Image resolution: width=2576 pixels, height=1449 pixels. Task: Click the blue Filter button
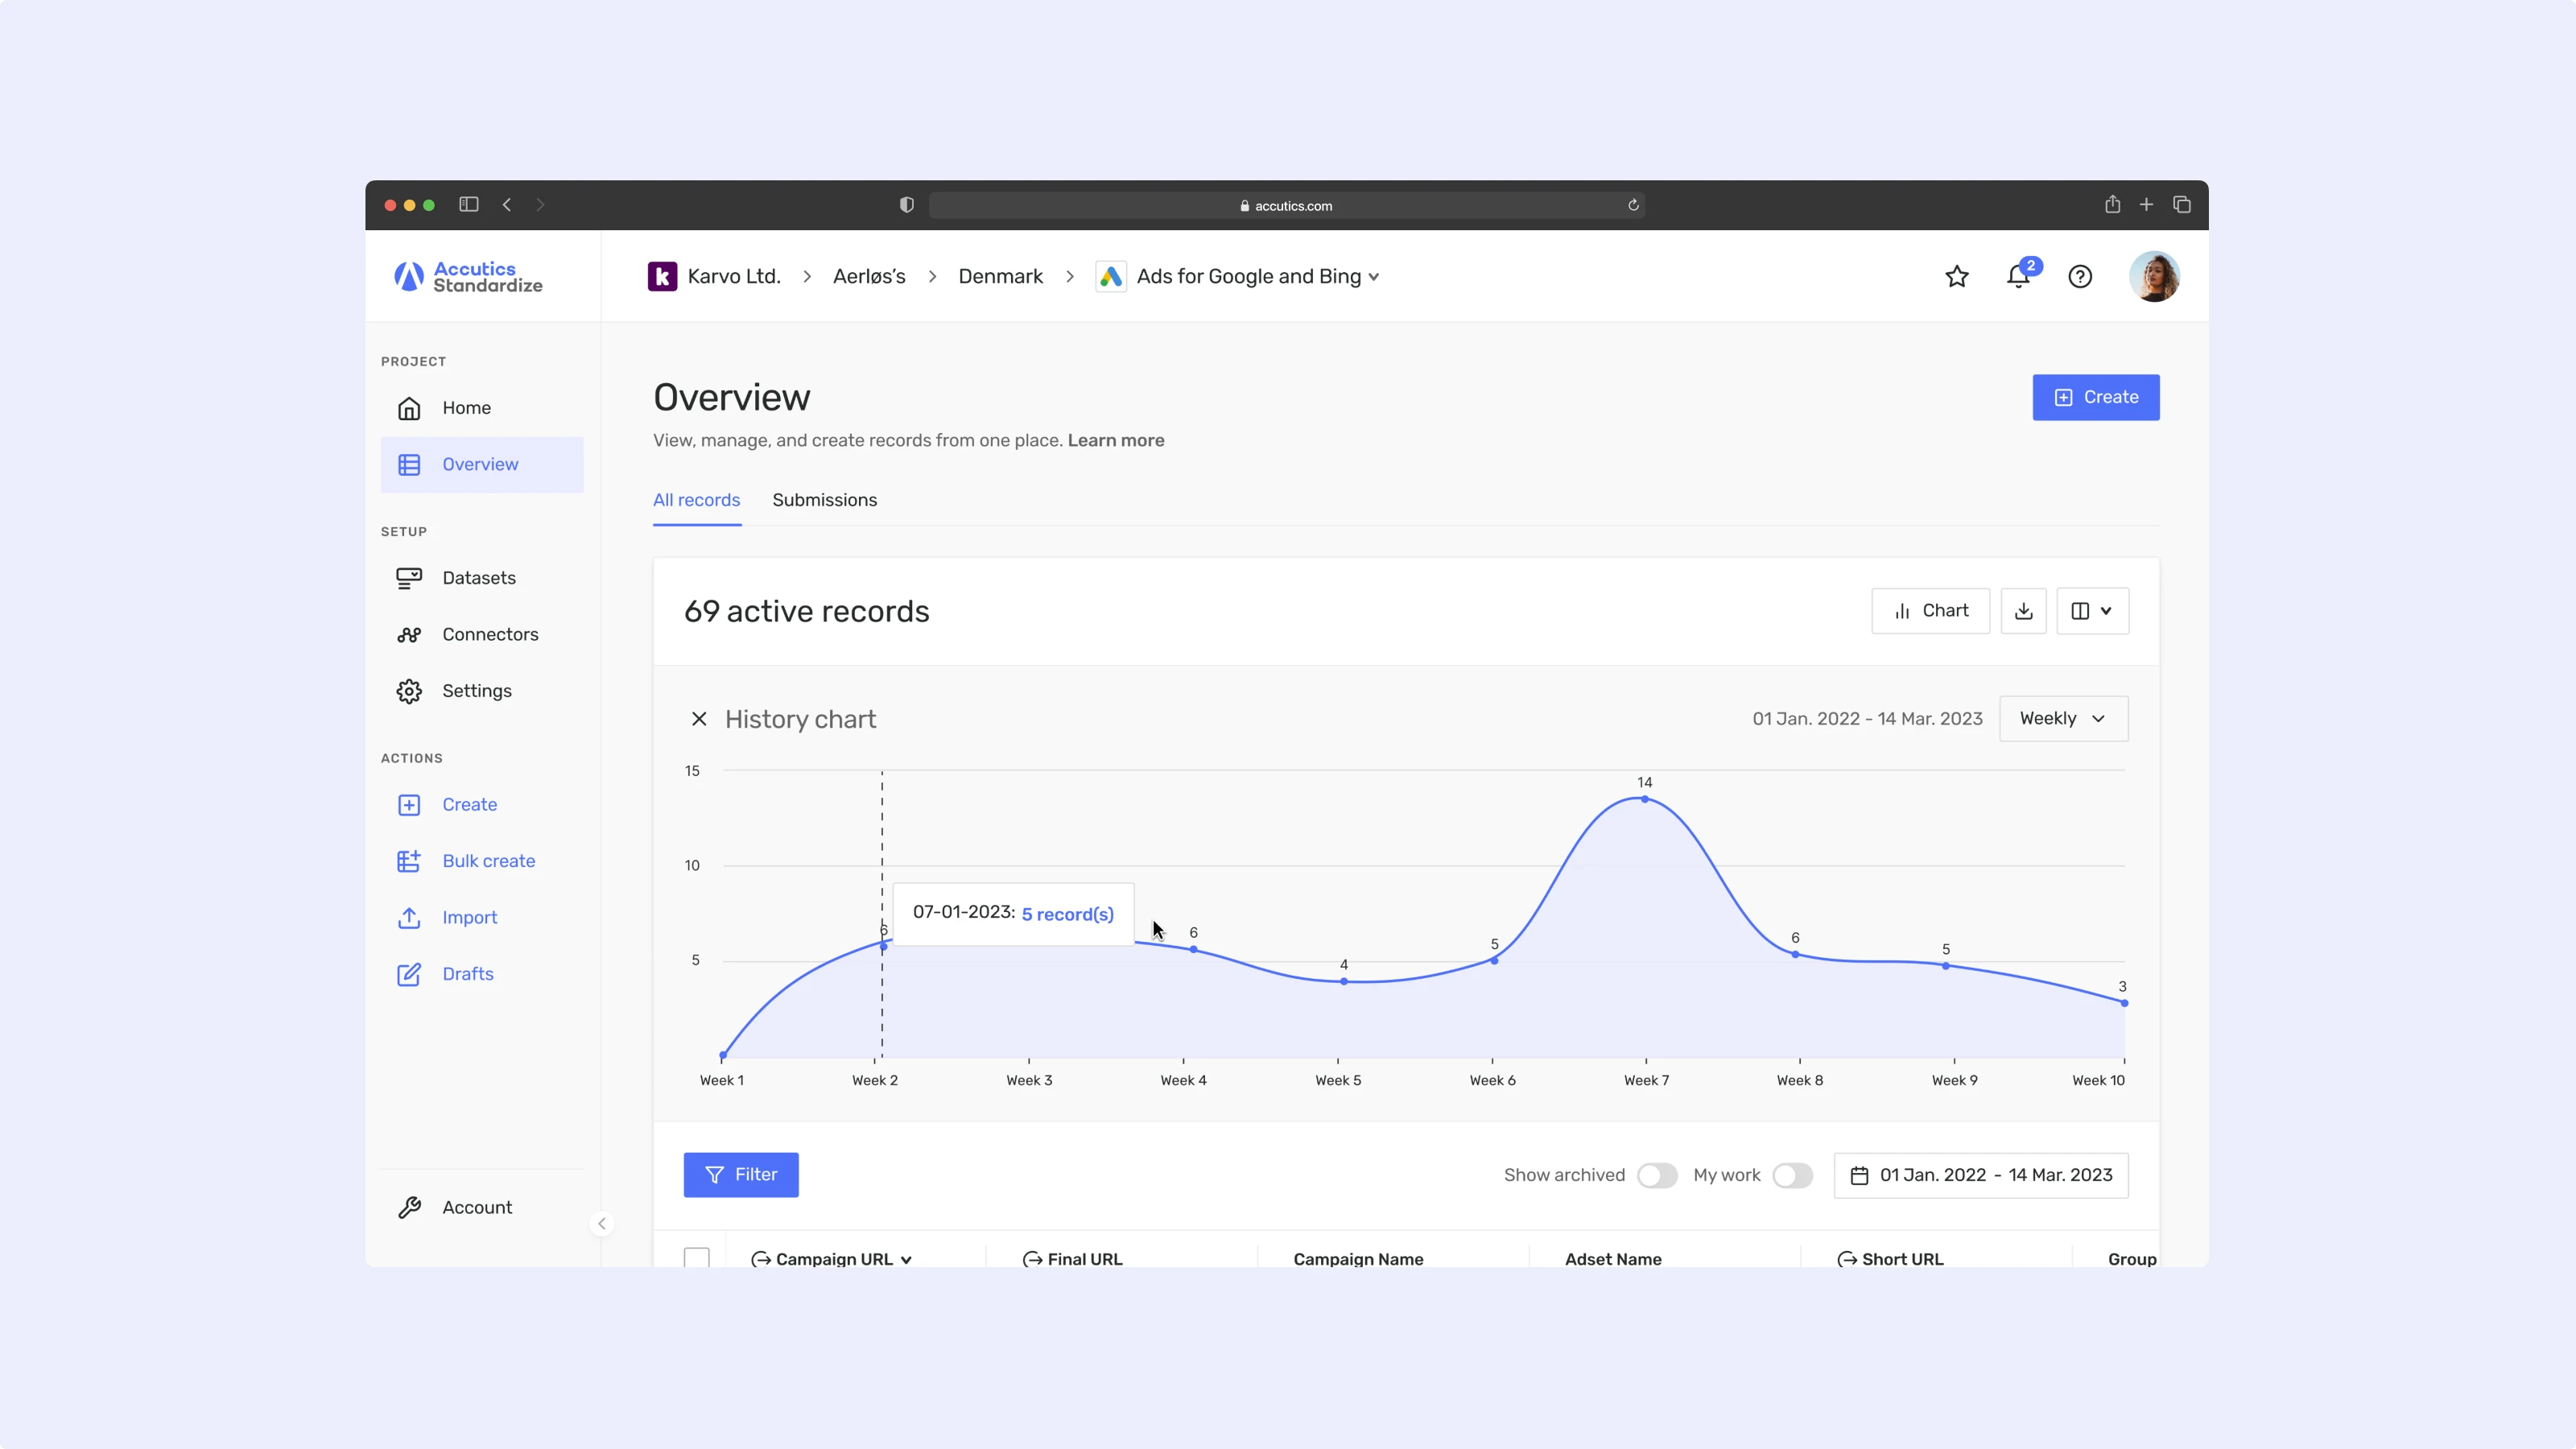click(x=740, y=1175)
